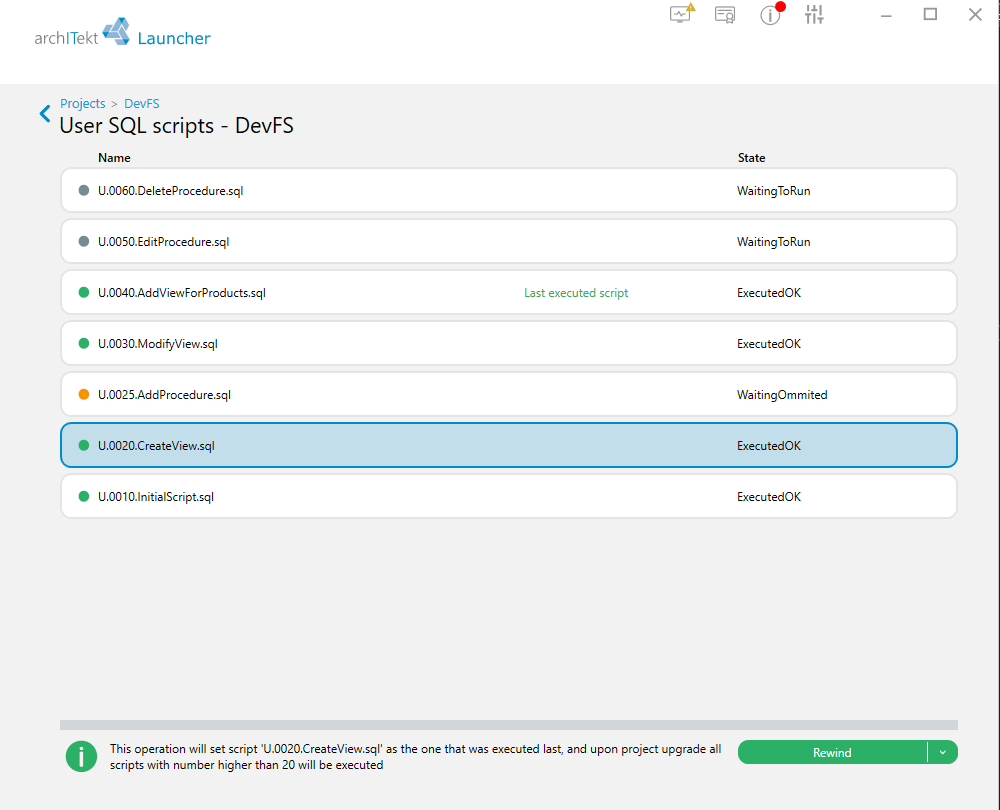This screenshot has height=810, width=1000.
Task: Open the info notifications icon
Action: 771,14
